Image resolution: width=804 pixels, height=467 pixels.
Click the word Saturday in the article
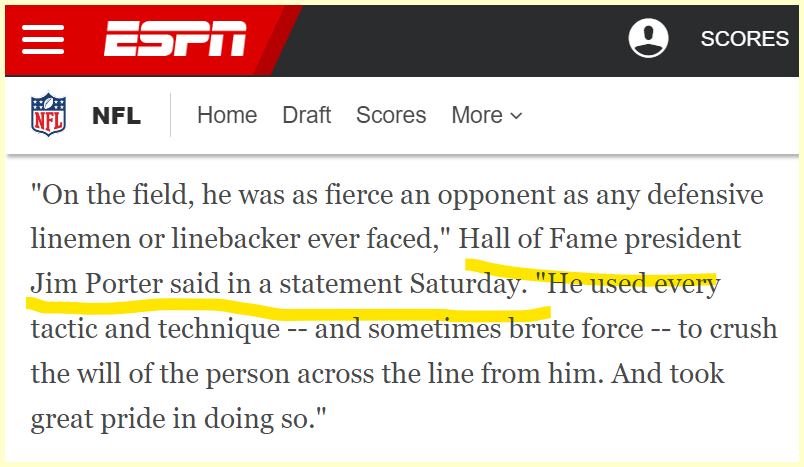click(464, 284)
